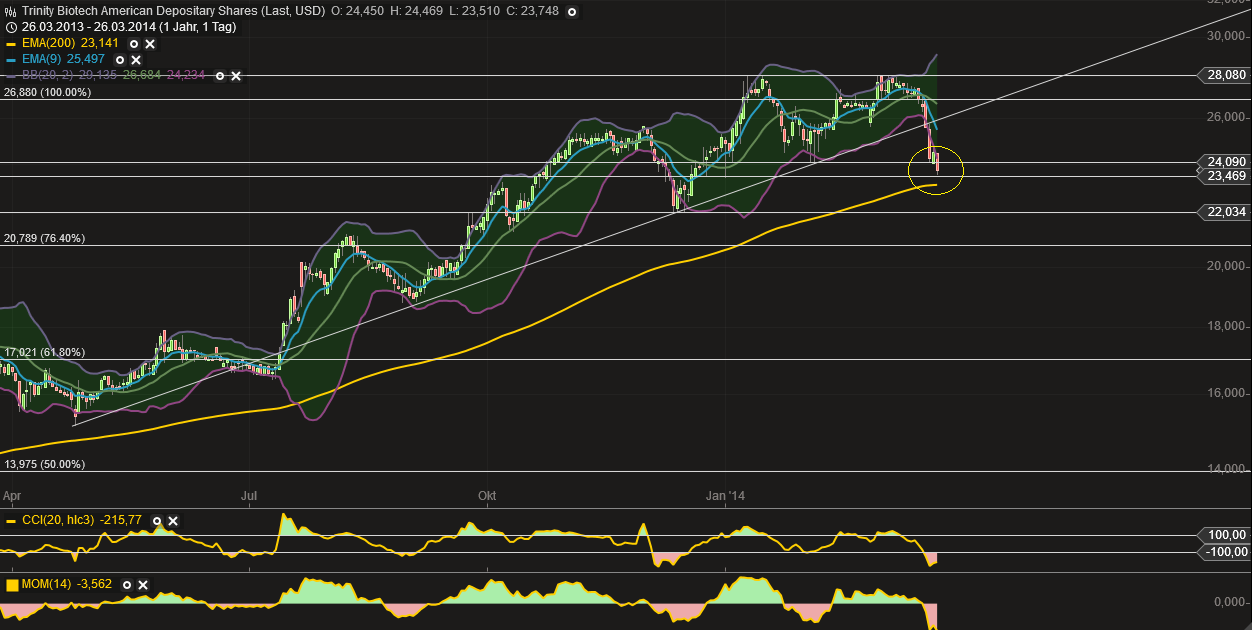
Task: Click the high price H: 24,469 value
Action: click(x=419, y=13)
